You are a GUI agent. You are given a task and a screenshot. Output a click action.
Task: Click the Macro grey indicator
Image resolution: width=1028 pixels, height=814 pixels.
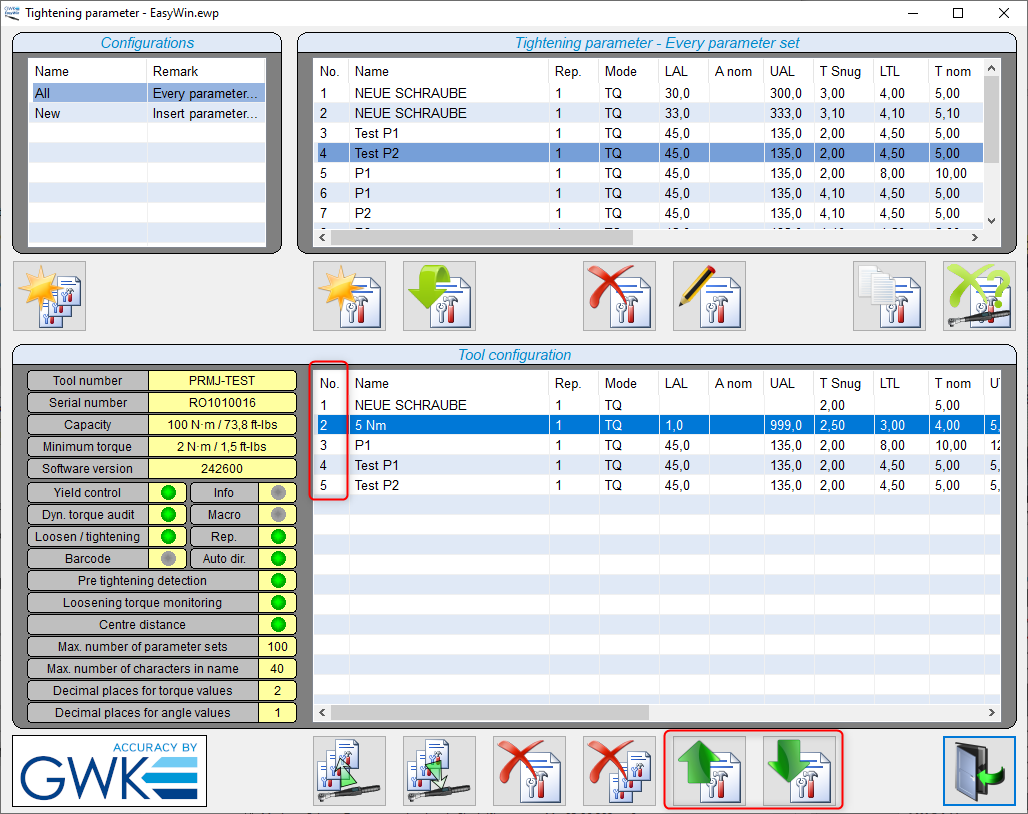(278, 515)
